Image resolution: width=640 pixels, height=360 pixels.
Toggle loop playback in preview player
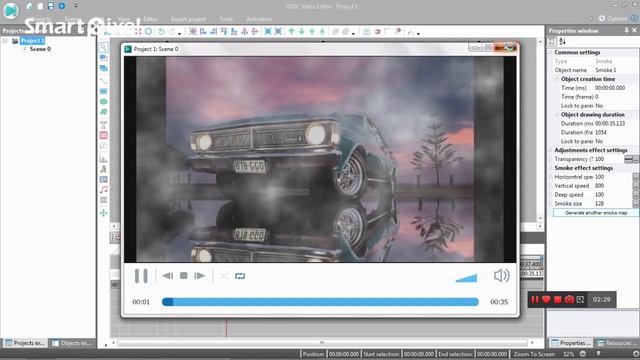tap(240, 276)
